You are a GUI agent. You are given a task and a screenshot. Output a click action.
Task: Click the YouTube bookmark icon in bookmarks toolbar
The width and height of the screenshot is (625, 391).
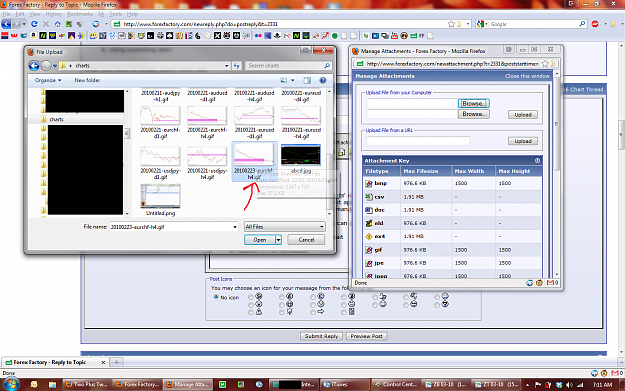(x=394, y=36)
